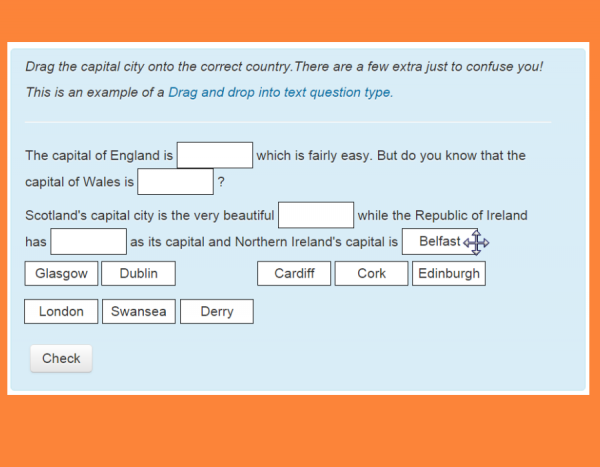Click the Republic of Ireland blank box
The height and width of the screenshot is (467, 600).
coord(88,241)
